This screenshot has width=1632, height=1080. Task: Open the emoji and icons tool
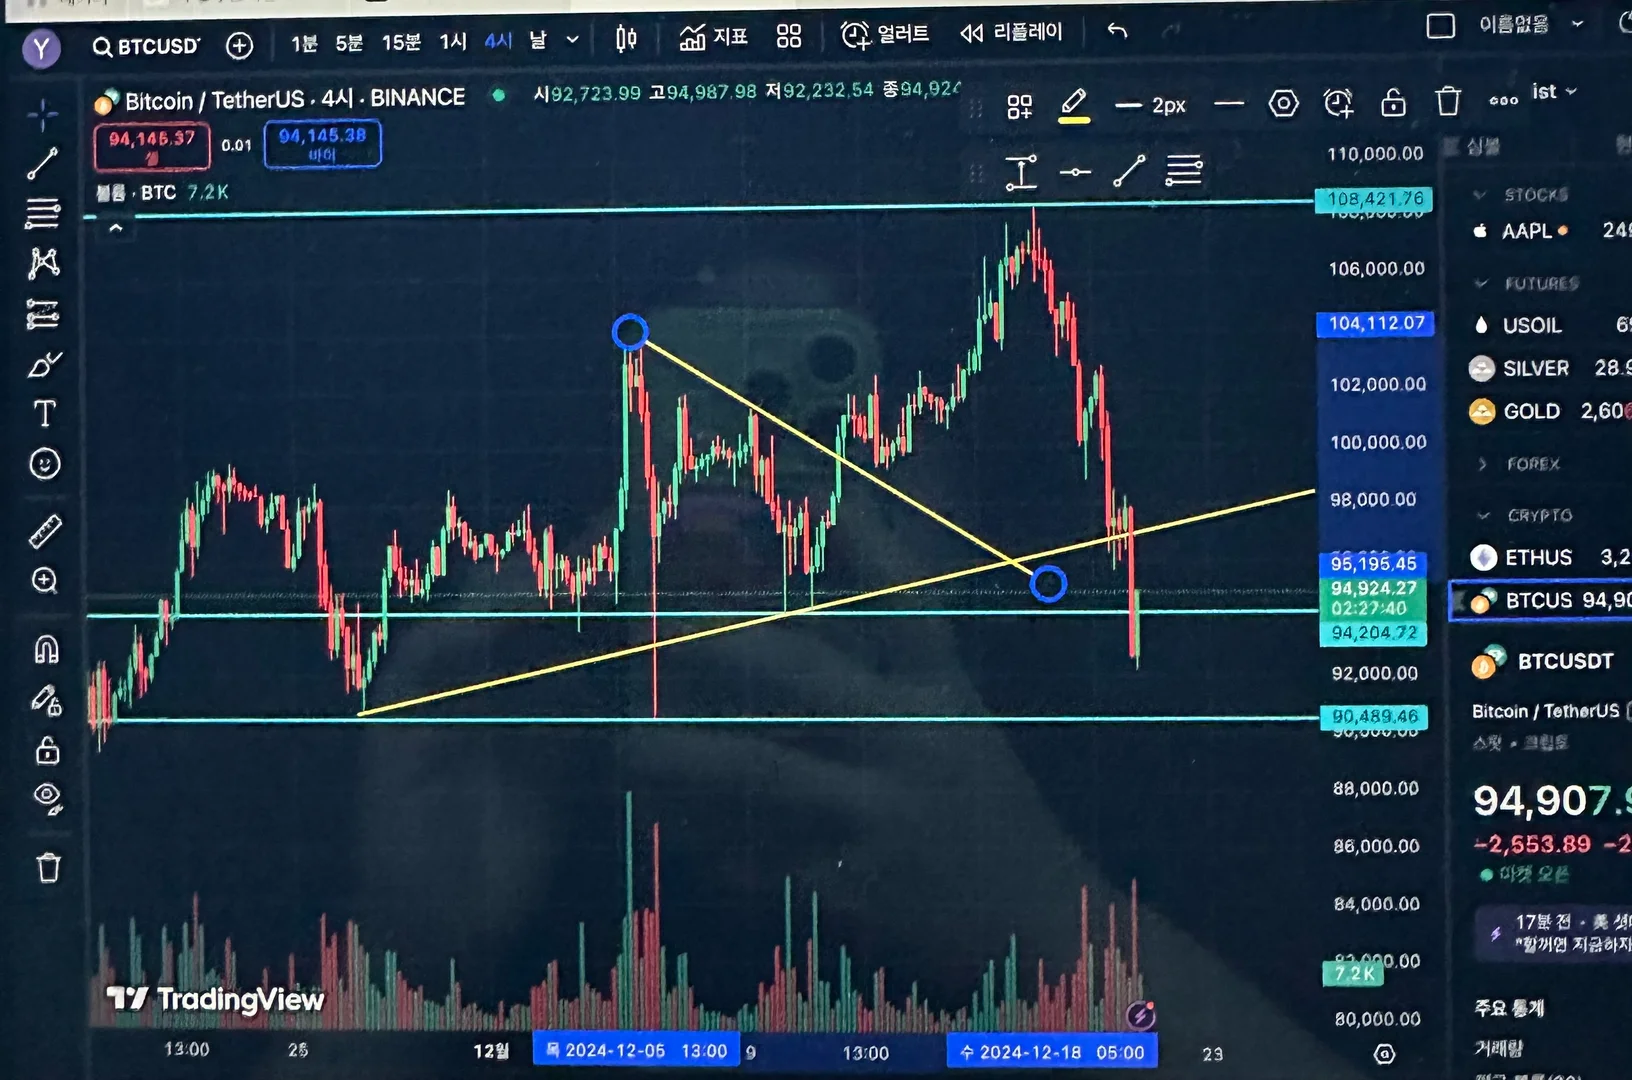coord(45,463)
